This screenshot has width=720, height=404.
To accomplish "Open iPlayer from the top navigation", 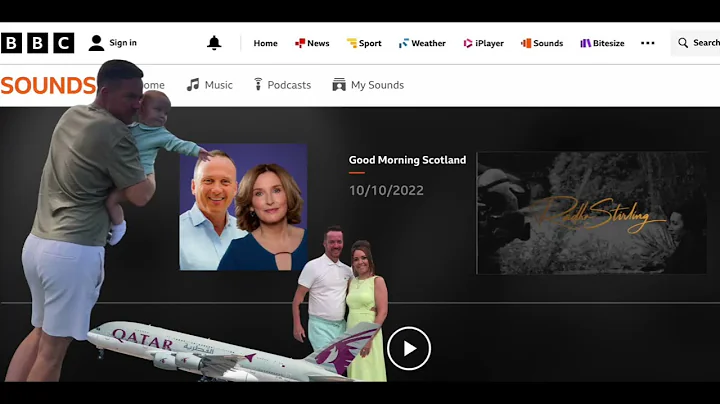I will click(x=484, y=43).
